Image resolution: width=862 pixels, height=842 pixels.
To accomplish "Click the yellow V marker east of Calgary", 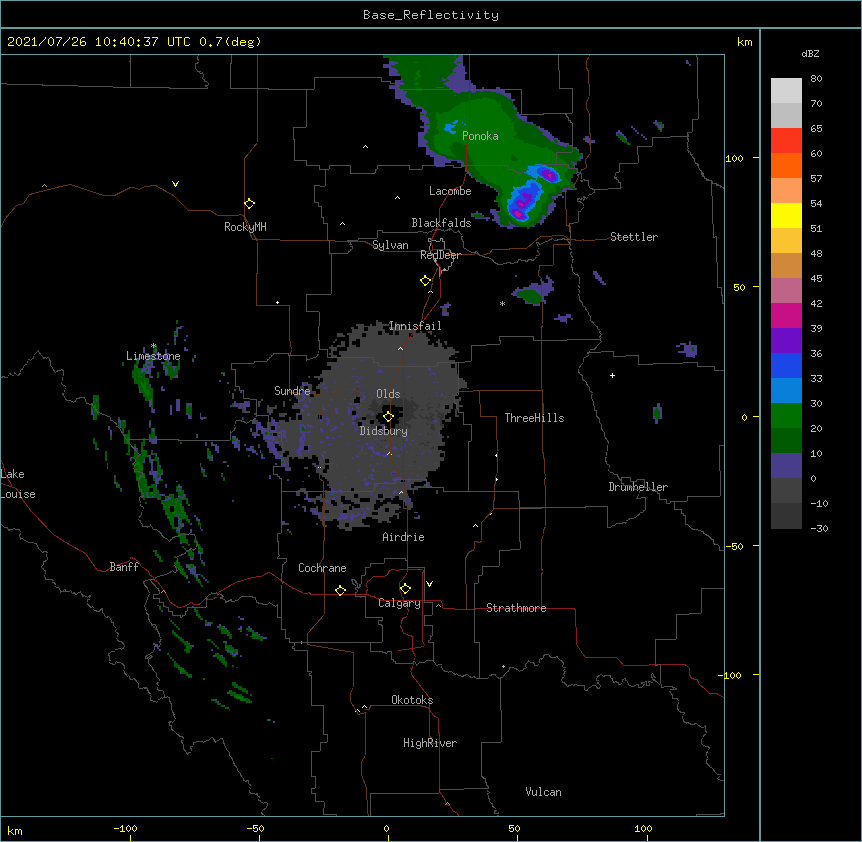I will (x=429, y=584).
